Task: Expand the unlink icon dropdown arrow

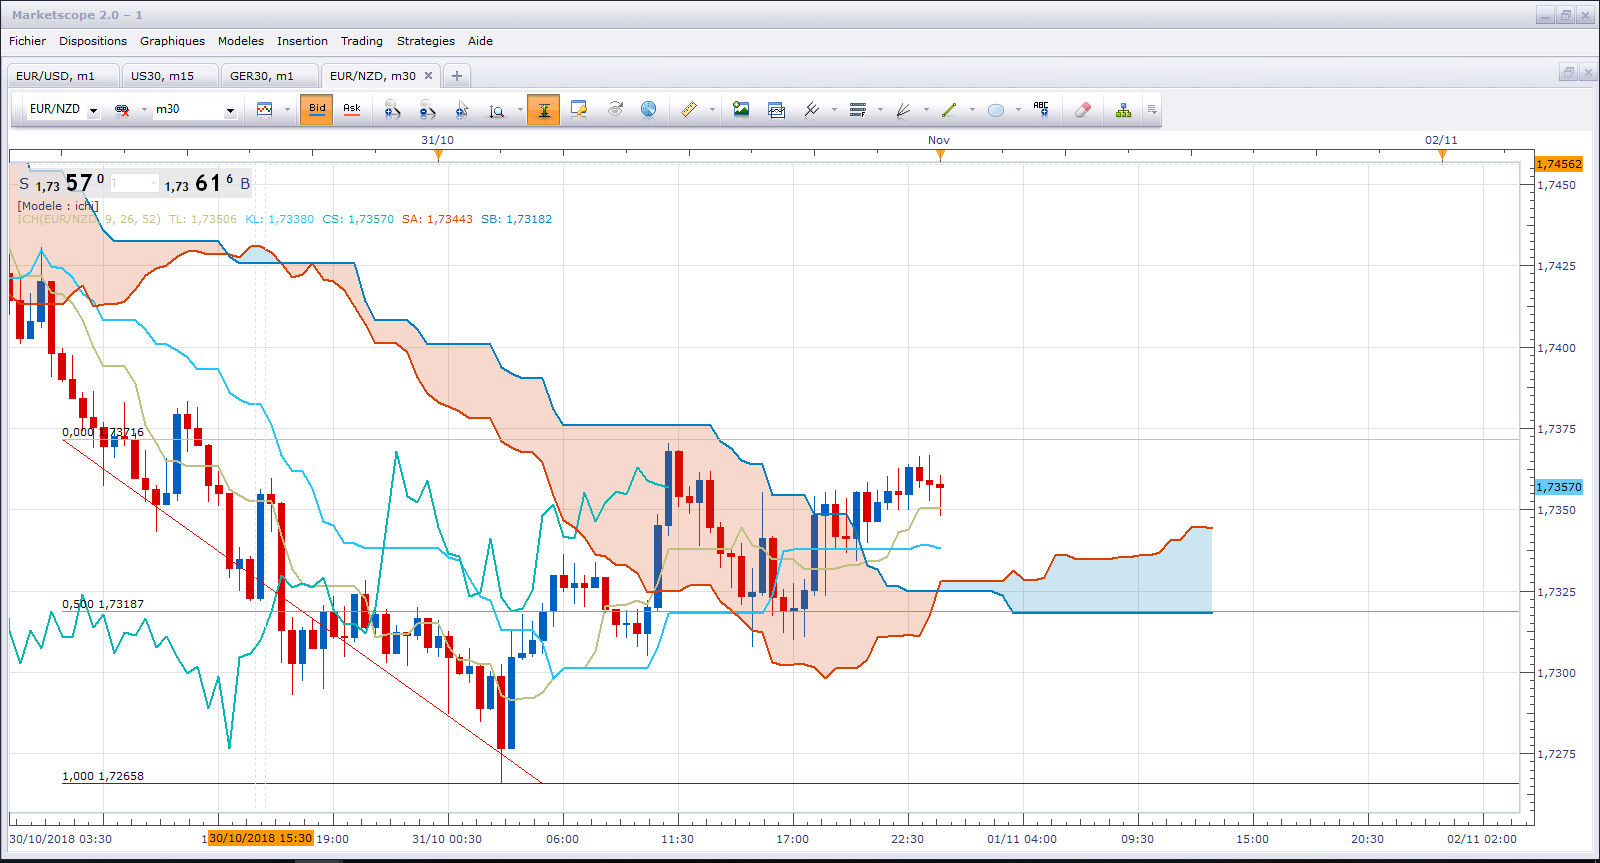Action: (x=144, y=110)
